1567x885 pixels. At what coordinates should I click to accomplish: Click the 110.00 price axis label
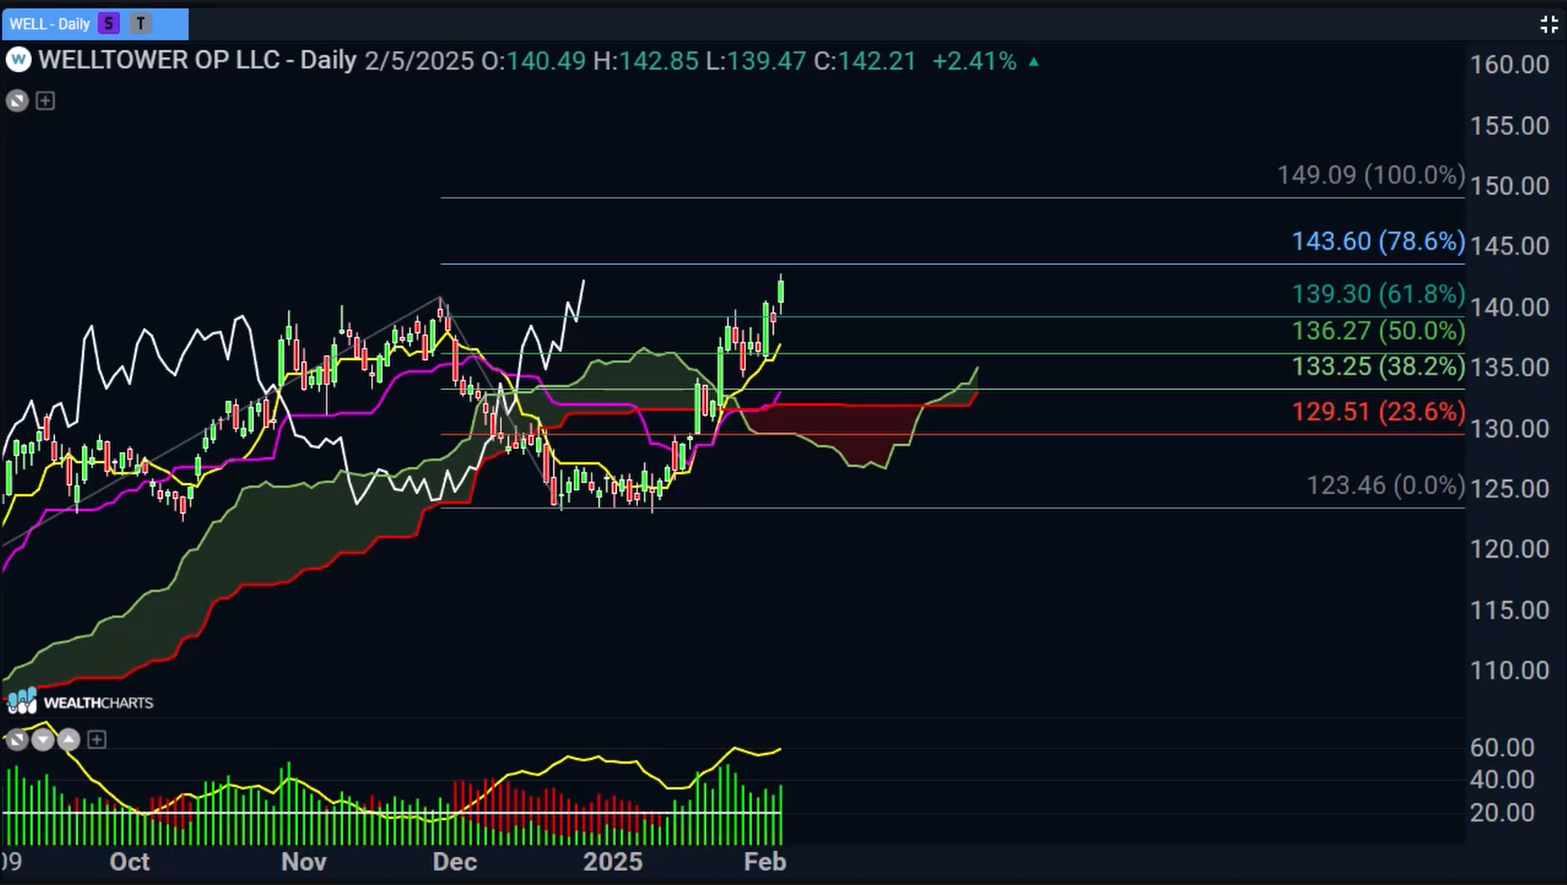1509,670
